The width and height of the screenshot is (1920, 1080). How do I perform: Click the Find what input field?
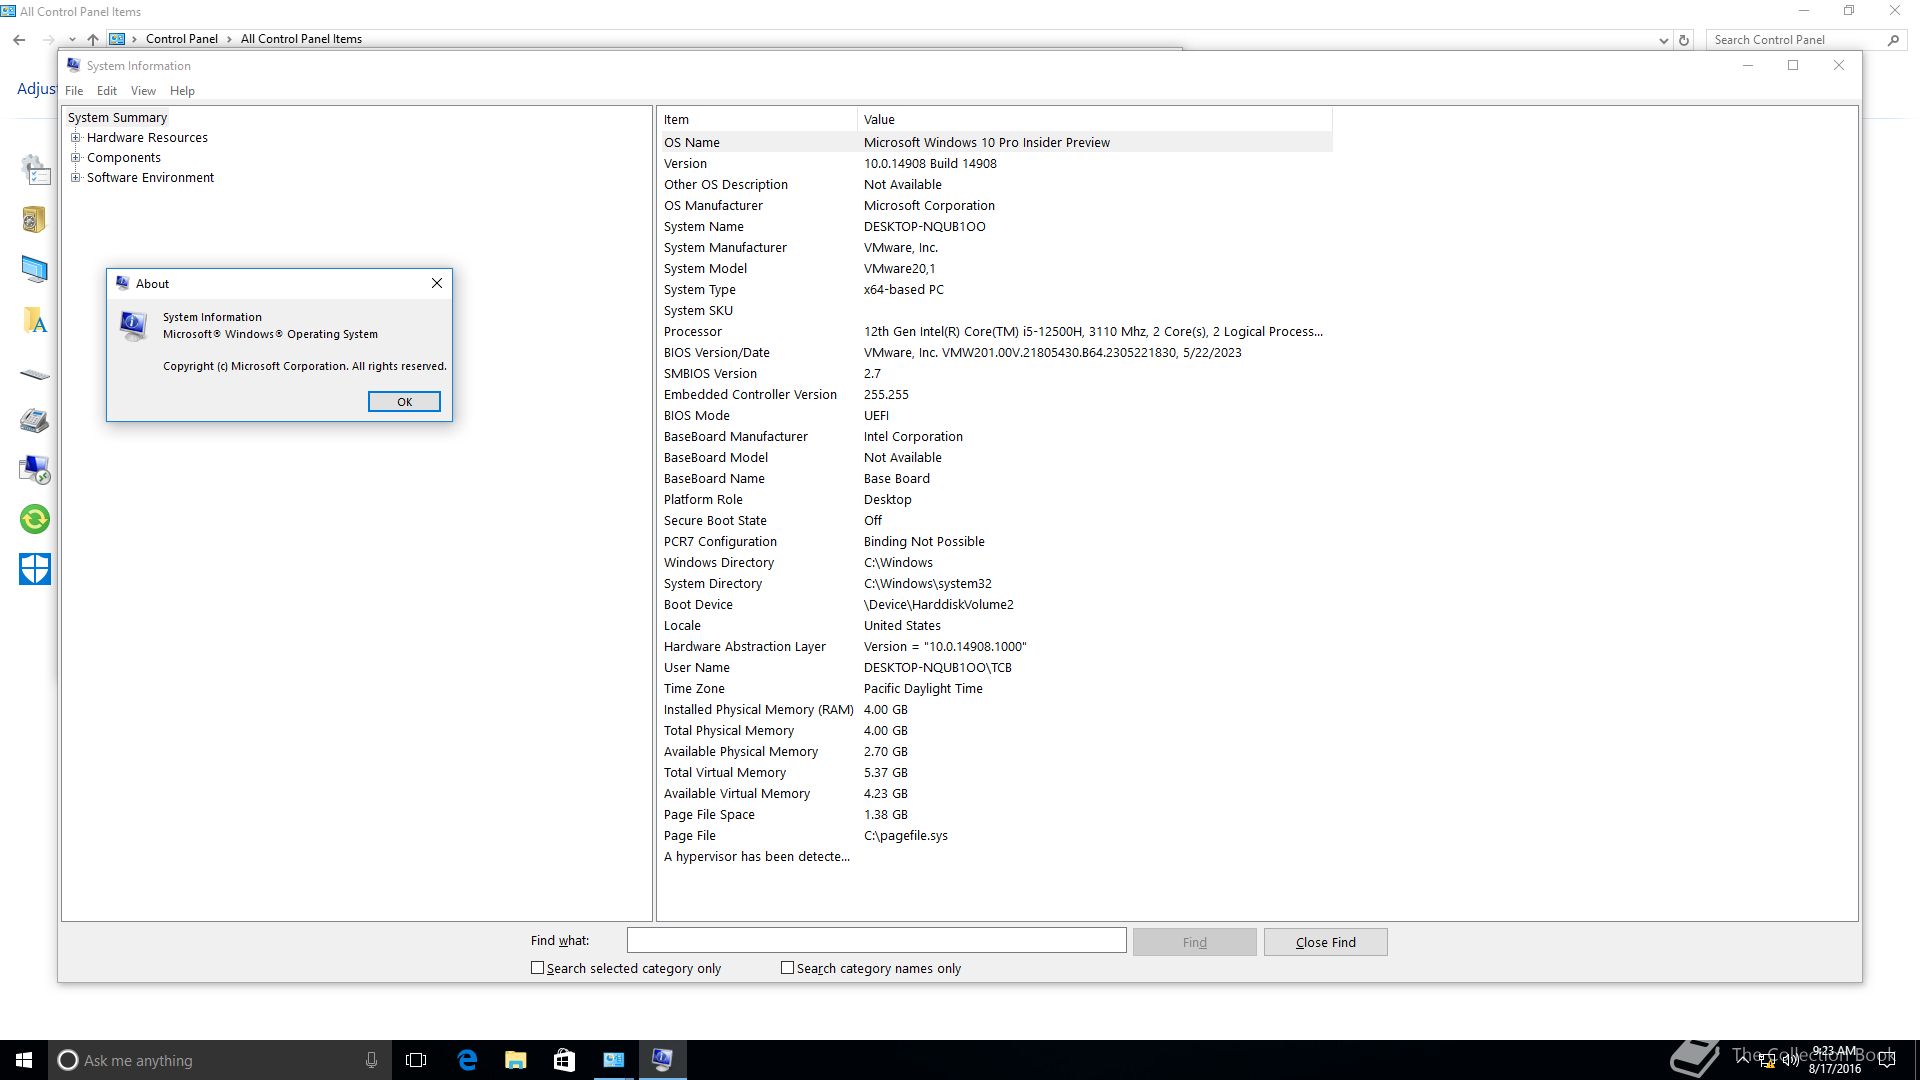[x=876, y=940]
